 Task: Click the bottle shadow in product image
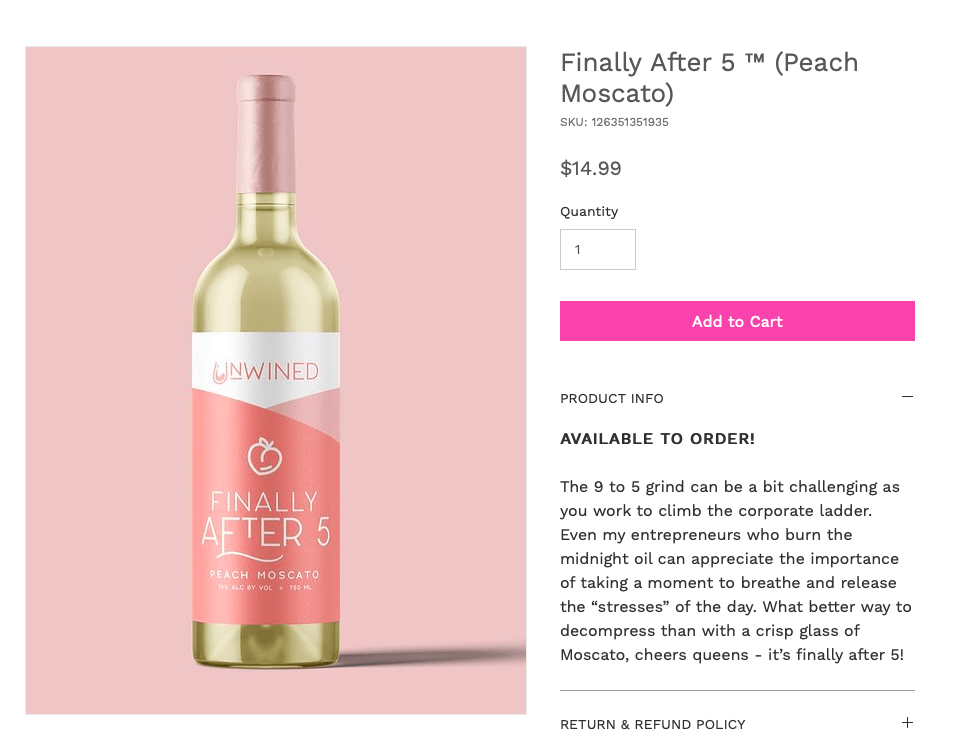431,657
